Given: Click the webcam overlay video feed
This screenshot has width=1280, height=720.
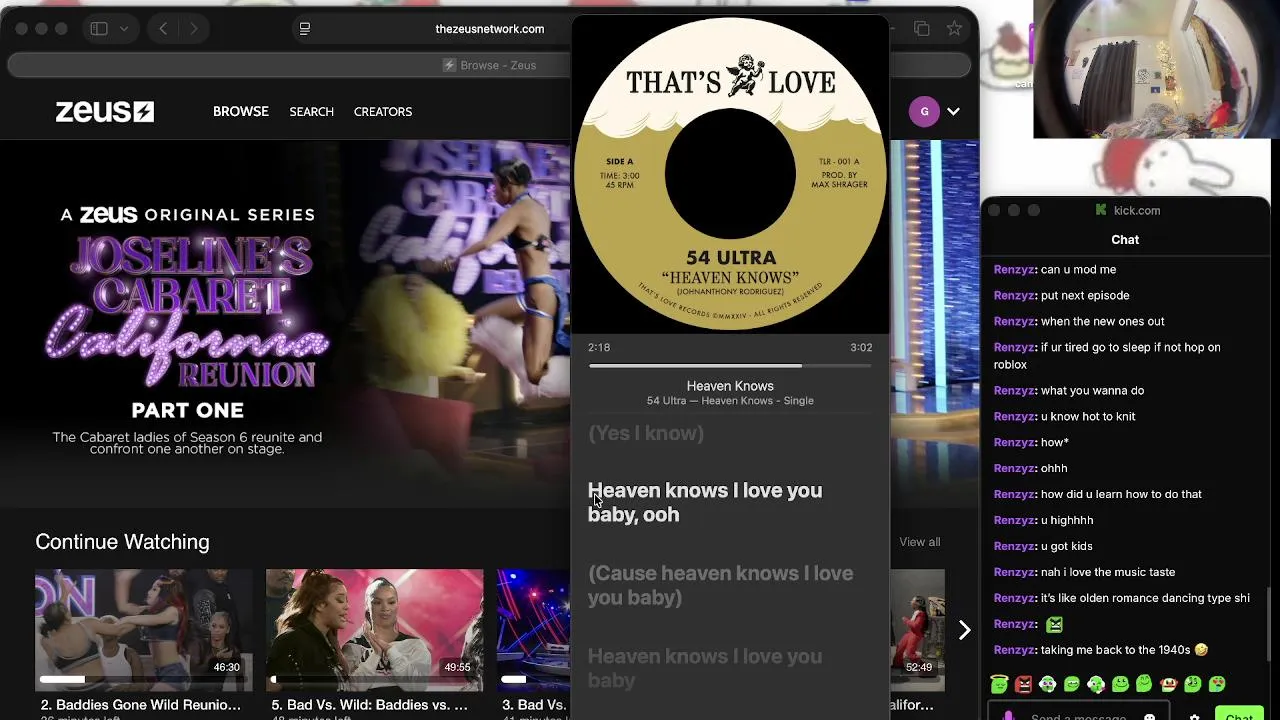Looking at the screenshot, I should point(1156,69).
